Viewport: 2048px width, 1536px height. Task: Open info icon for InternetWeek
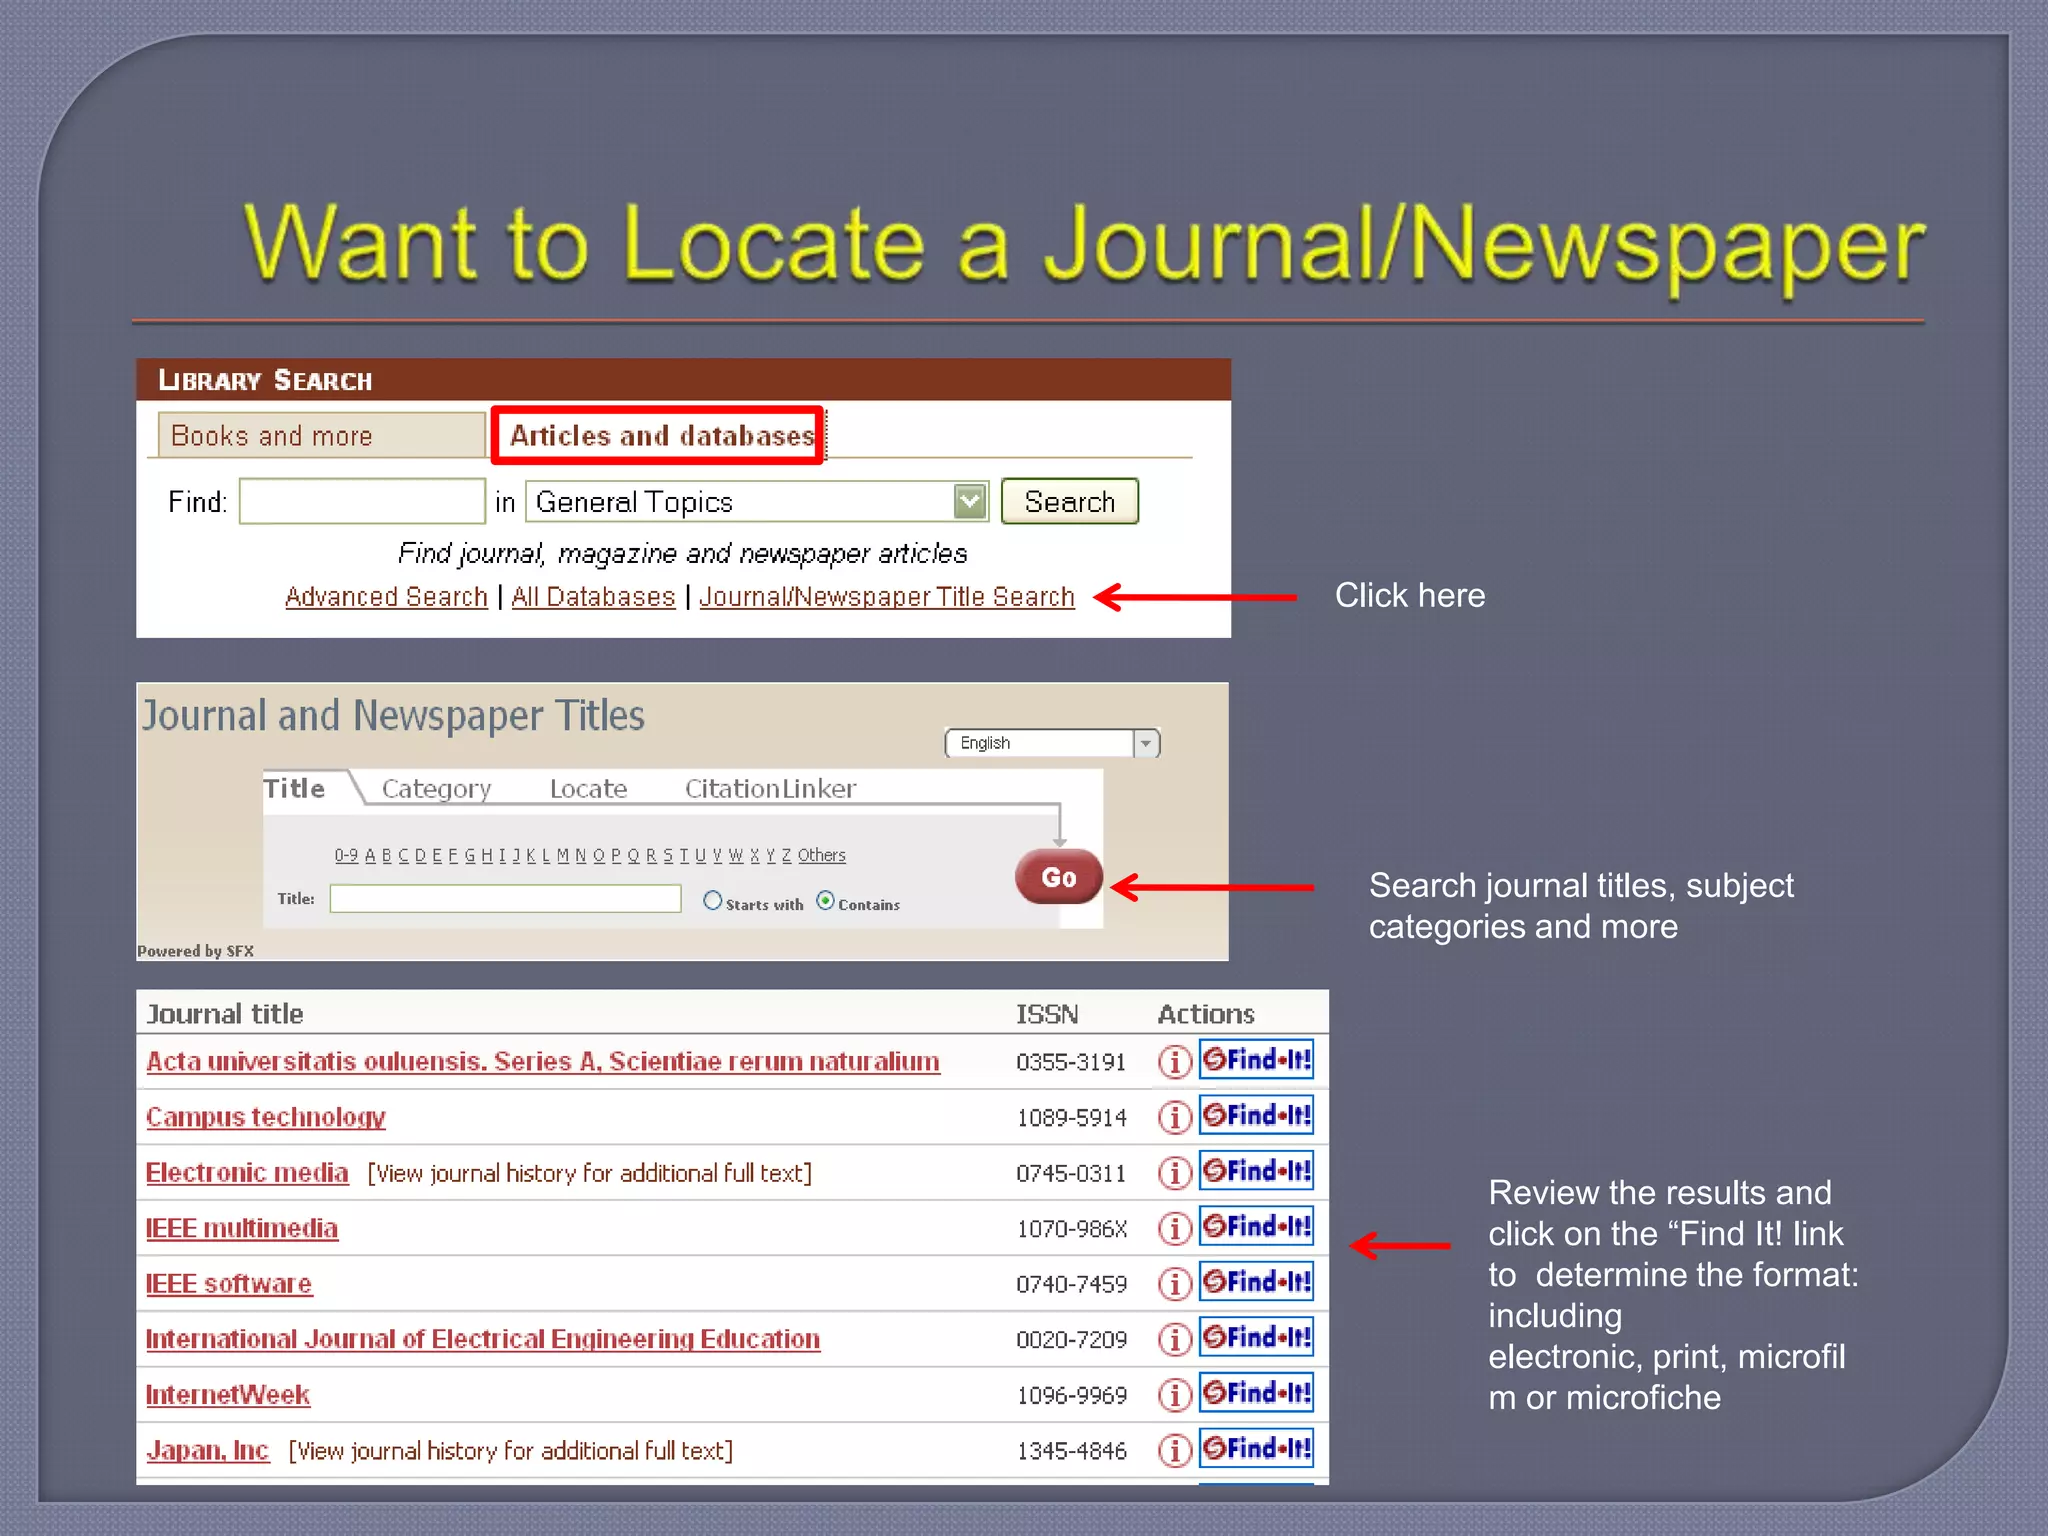pos(1175,1394)
